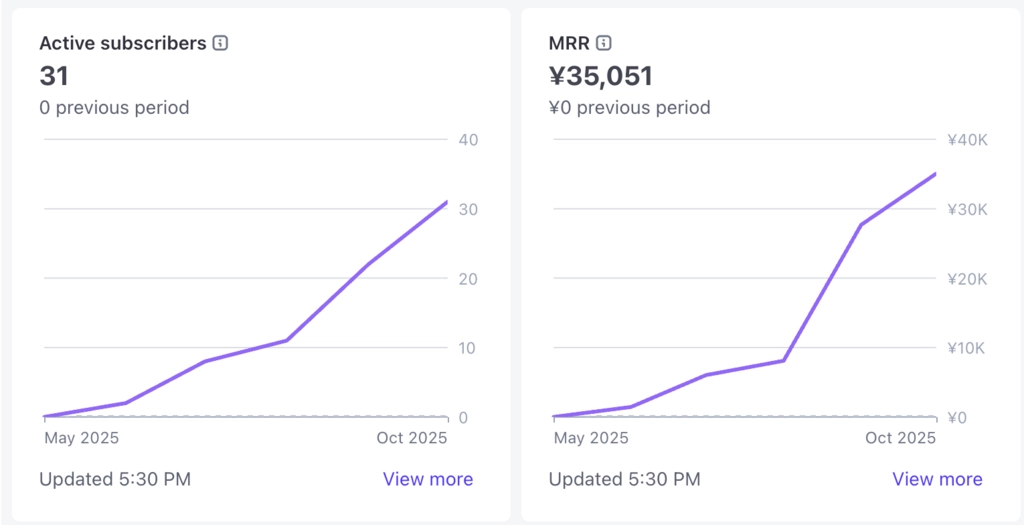Image resolution: width=1024 pixels, height=525 pixels.
Task: Click the "0 previous period" subscribers text
Action: [x=114, y=107]
